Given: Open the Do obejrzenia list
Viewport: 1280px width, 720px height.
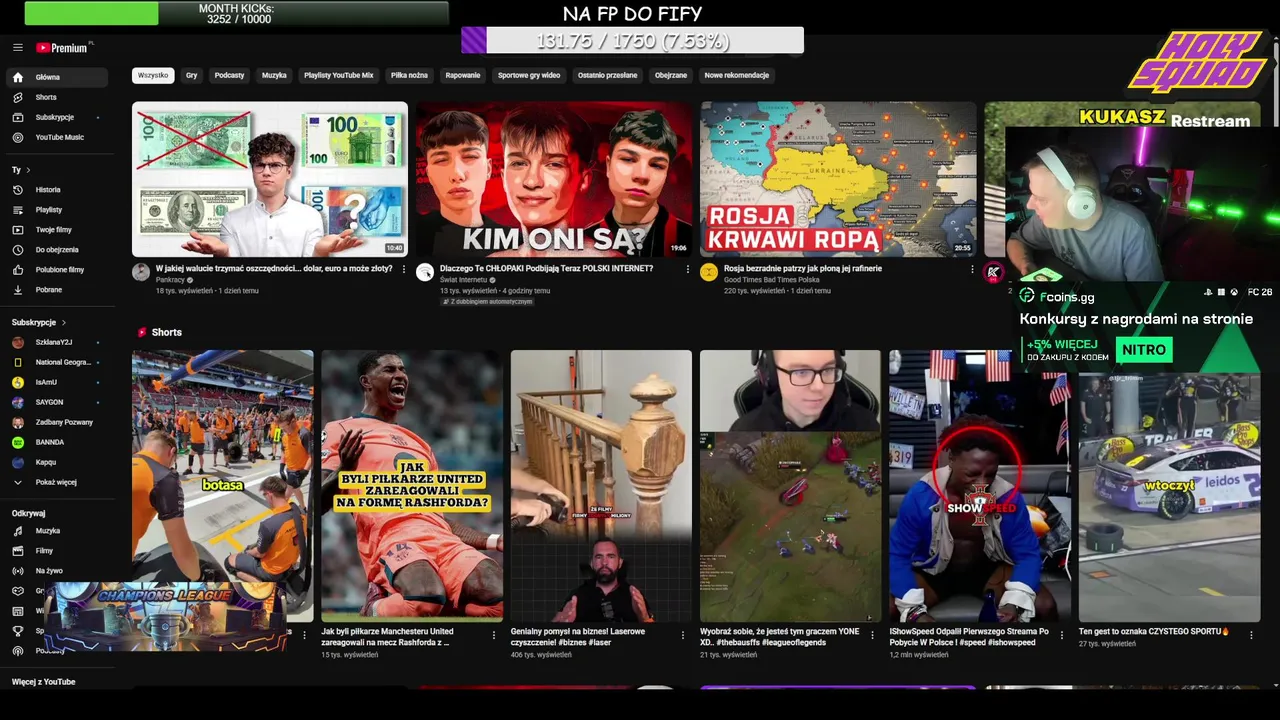Looking at the screenshot, I should click(57, 250).
